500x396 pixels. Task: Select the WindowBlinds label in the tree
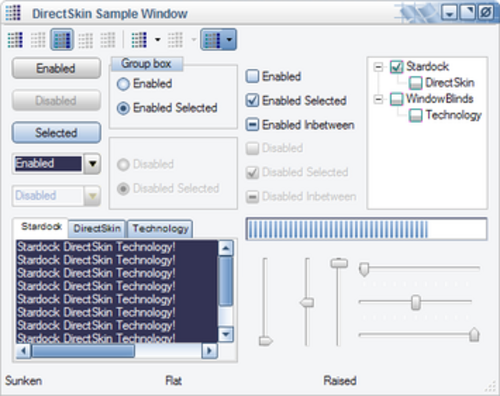439,99
